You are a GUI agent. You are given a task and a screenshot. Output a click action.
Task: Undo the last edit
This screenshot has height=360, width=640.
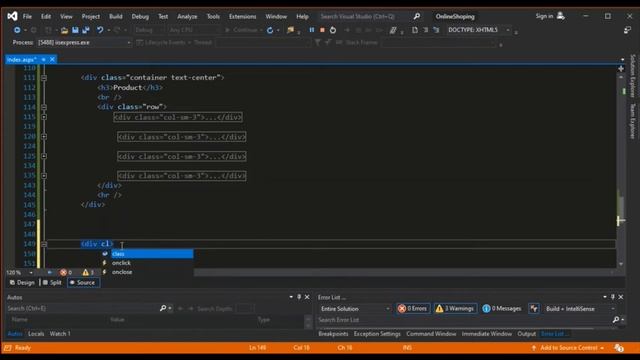coord(100,30)
